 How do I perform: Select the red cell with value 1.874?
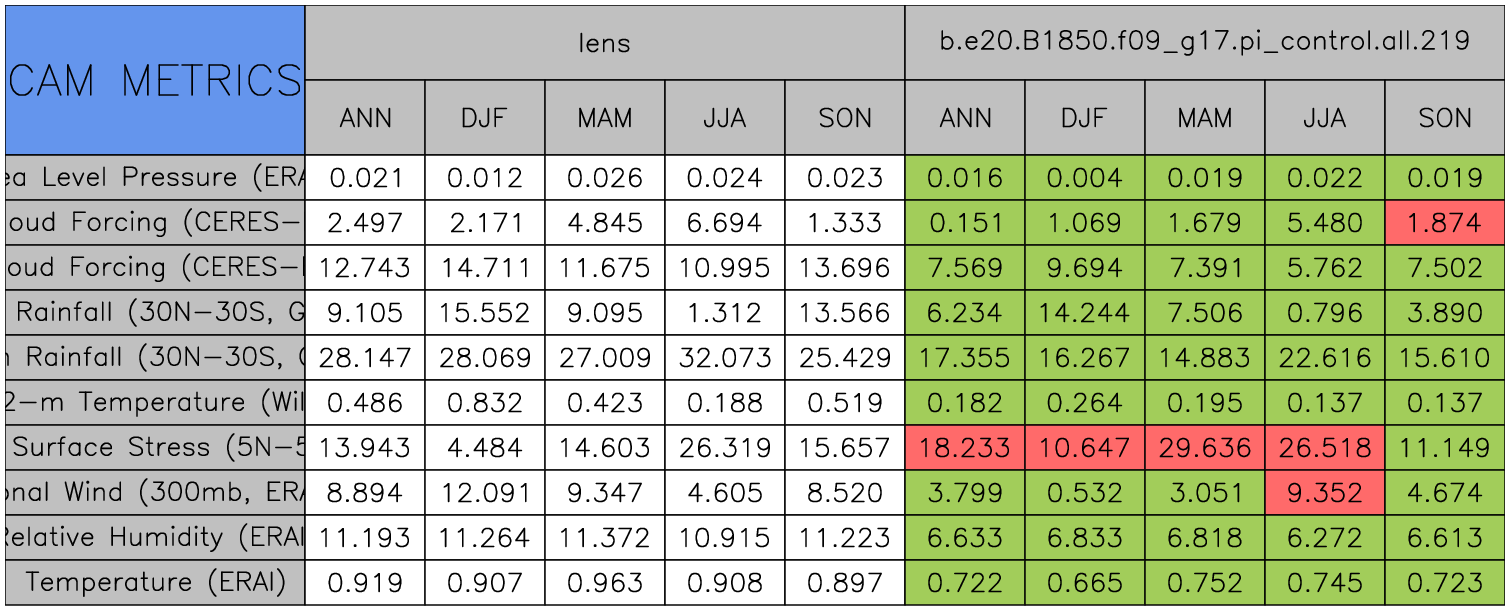coord(1445,223)
